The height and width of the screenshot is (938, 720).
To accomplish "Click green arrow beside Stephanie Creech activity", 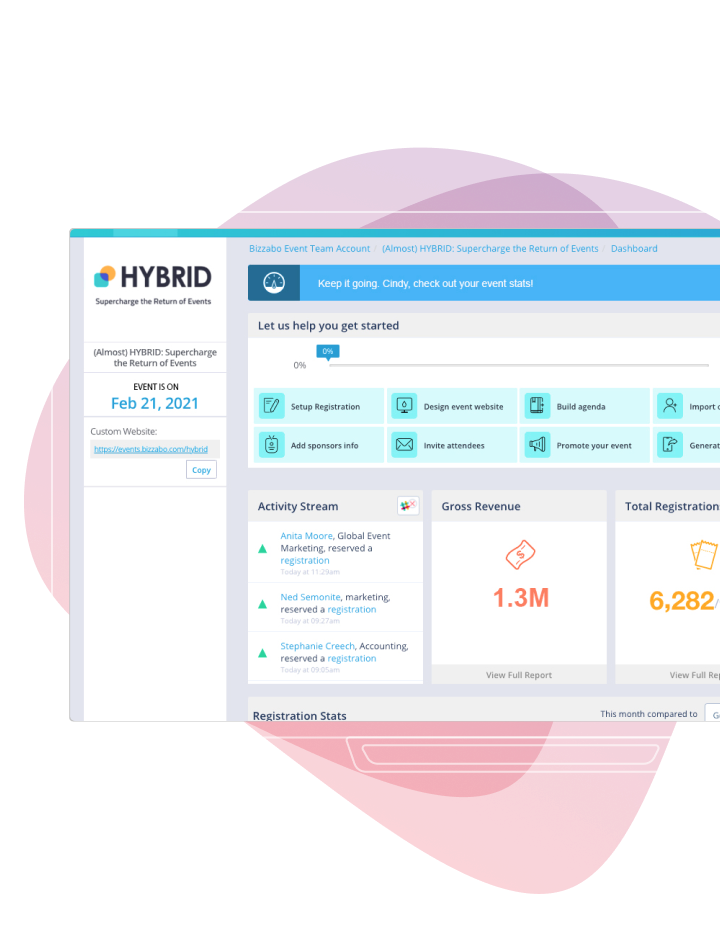I will tap(262, 653).
